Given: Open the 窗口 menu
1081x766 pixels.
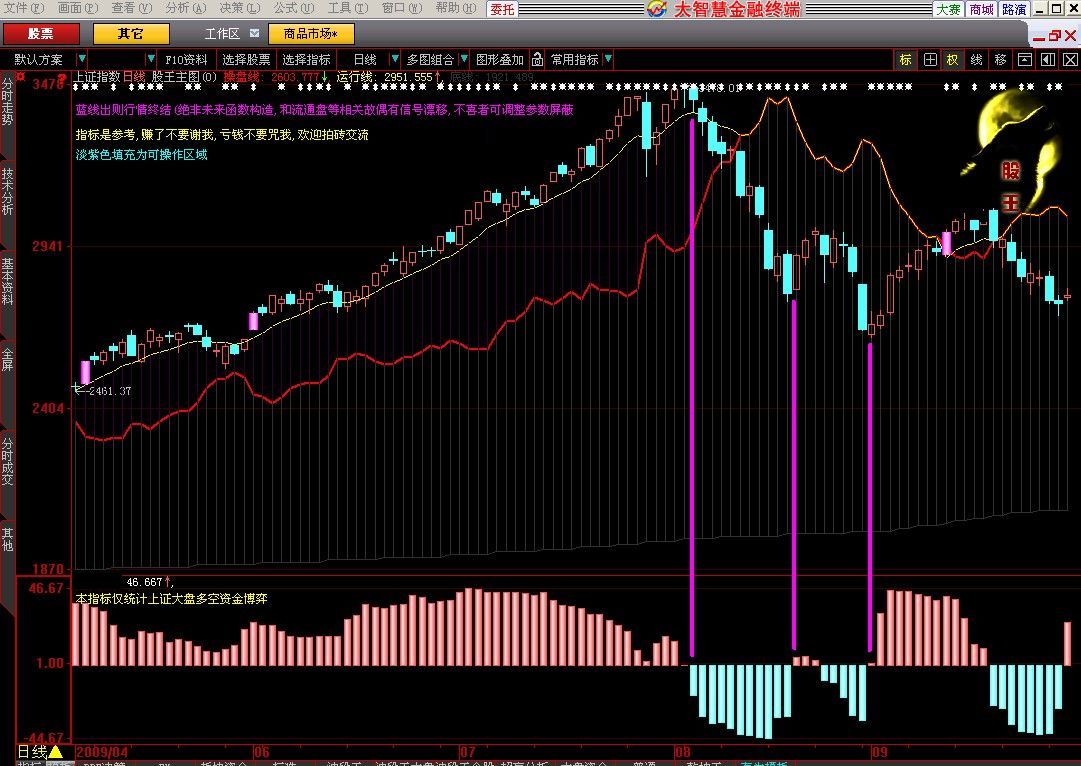Looking at the screenshot, I should coord(402,8).
